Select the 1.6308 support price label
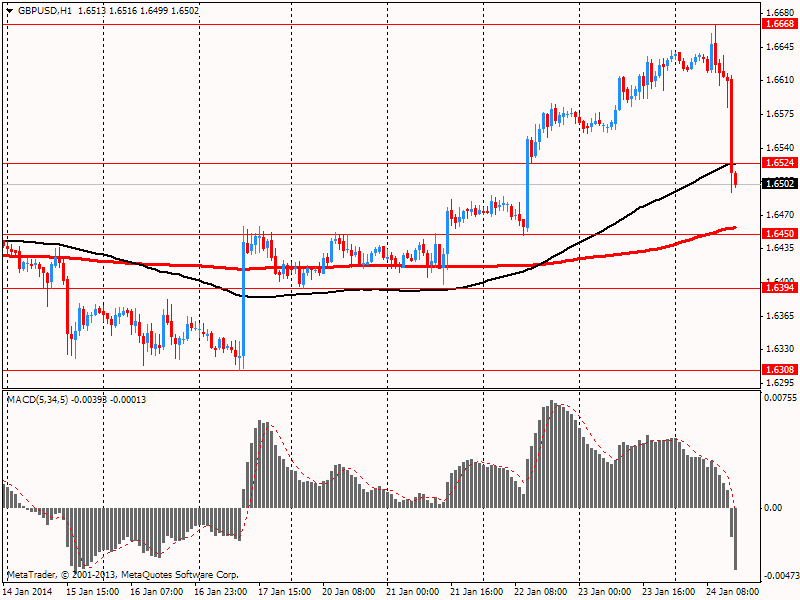 pyautogui.click(x=780, y=370)
